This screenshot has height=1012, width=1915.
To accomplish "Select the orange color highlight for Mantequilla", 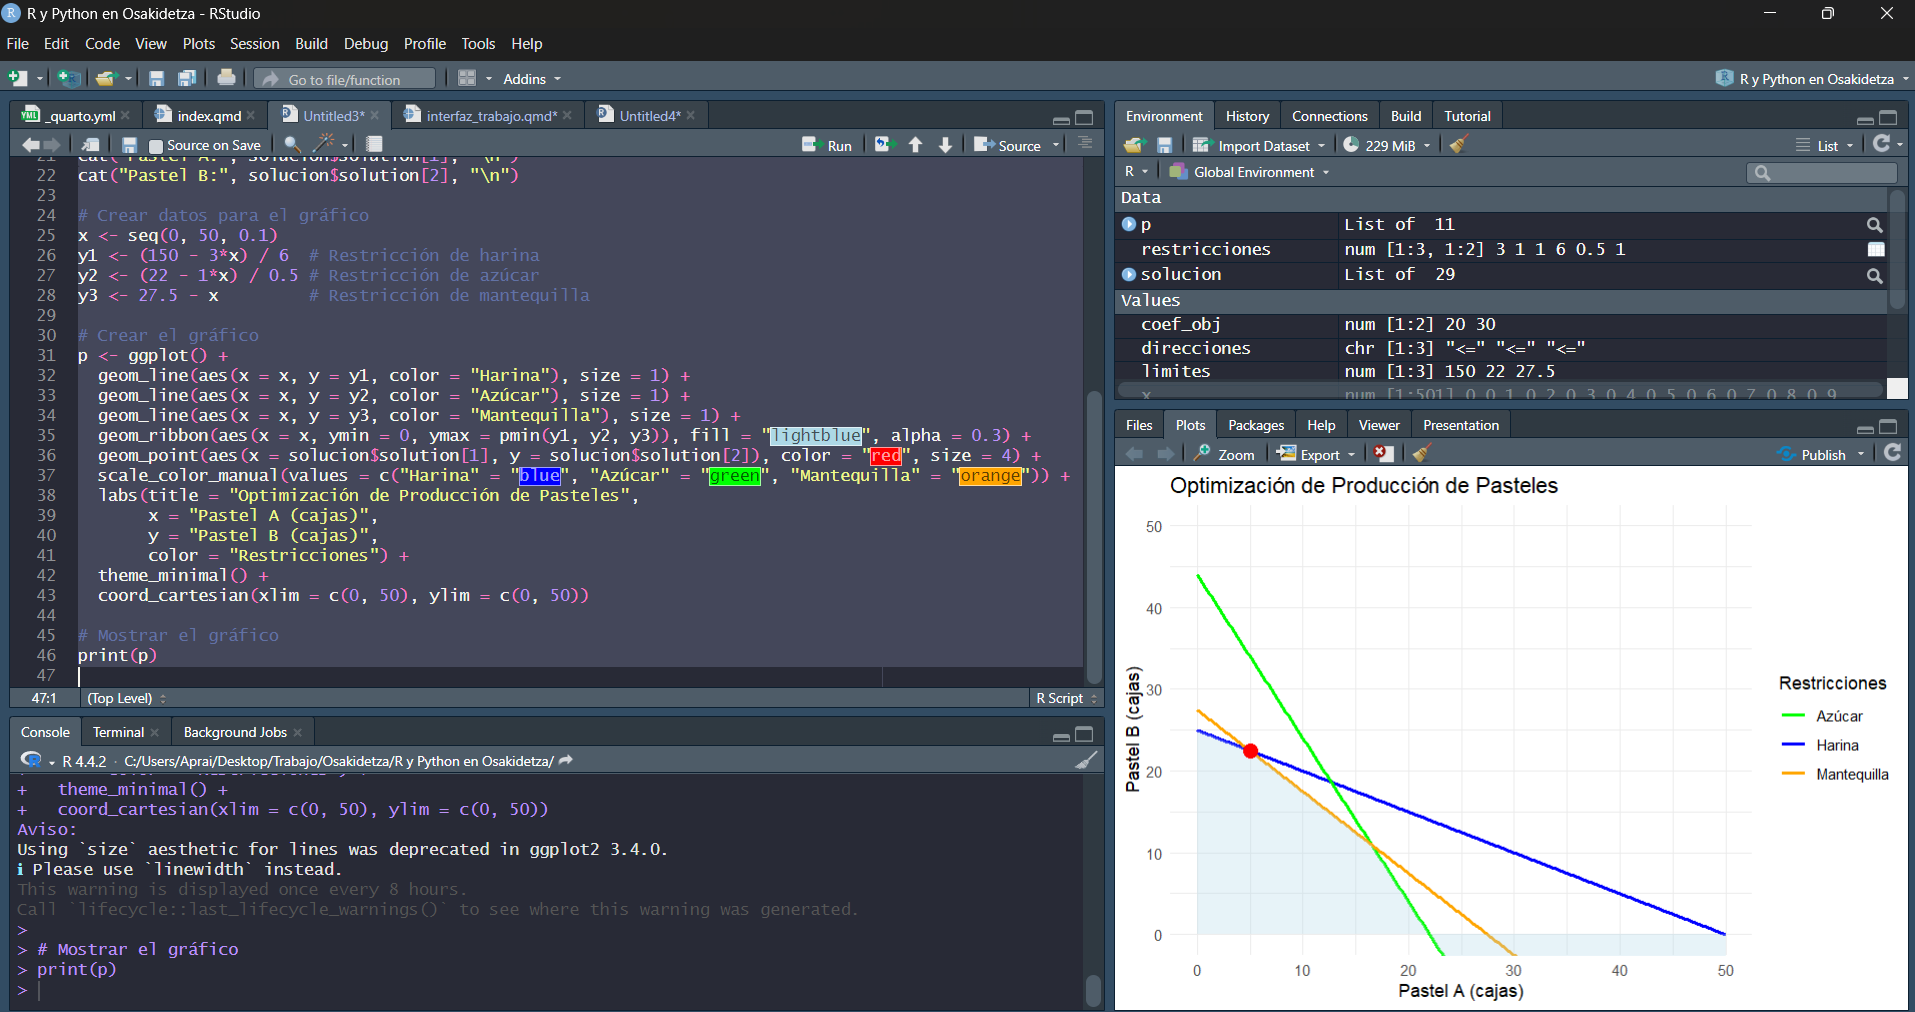I will point(990,476).
